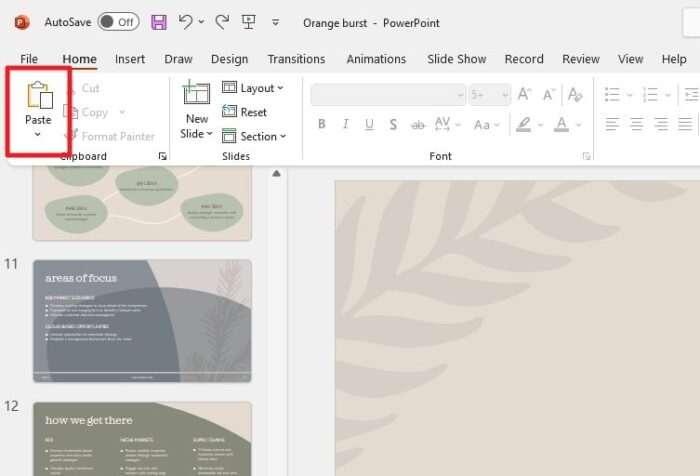Select slide 11 thumbnail areas of focus
The image size is (700, 476).
pos(142,321)
